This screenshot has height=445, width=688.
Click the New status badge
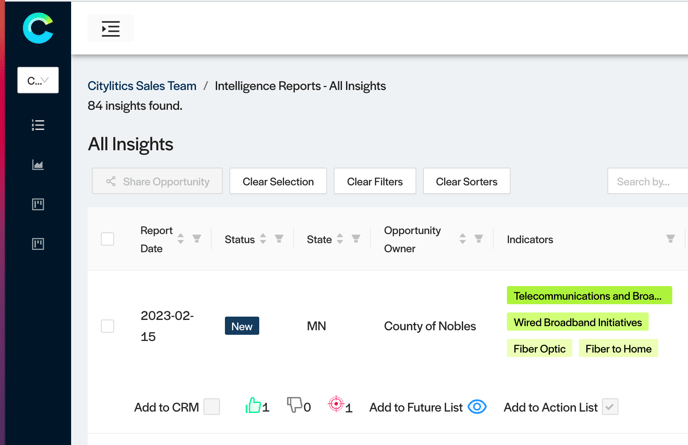click(x=242, y=326)
